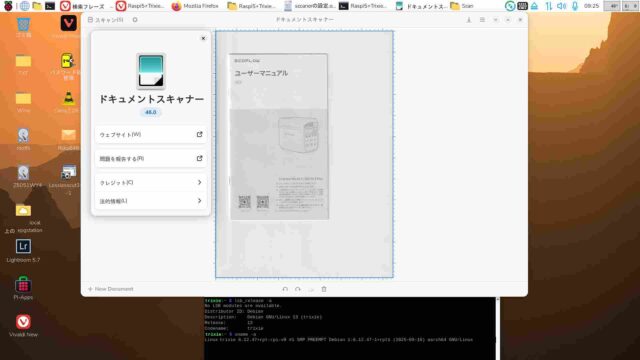
Task: Open the 問題を報告する report issue row
Action: point(151,158)
